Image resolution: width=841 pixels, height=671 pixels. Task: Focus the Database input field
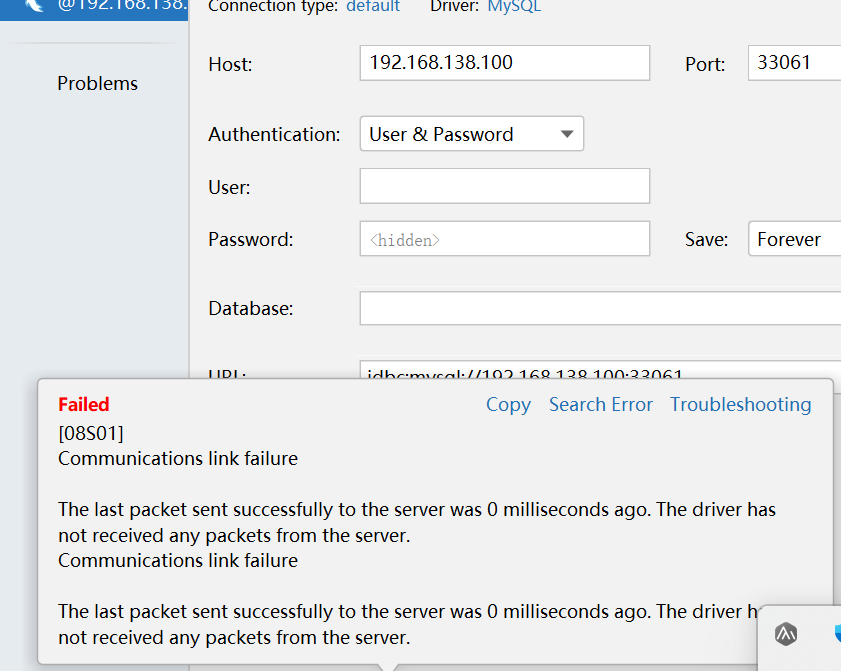coord(599,308)
